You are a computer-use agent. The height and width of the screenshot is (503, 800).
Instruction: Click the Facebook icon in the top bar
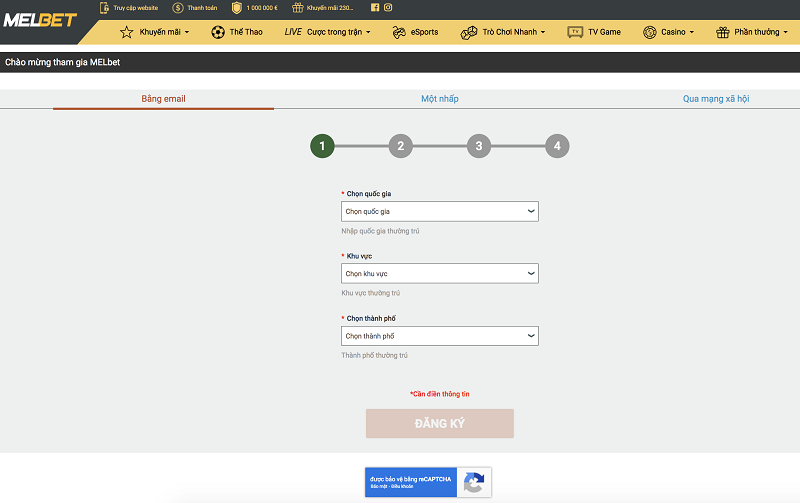point(375,8)
